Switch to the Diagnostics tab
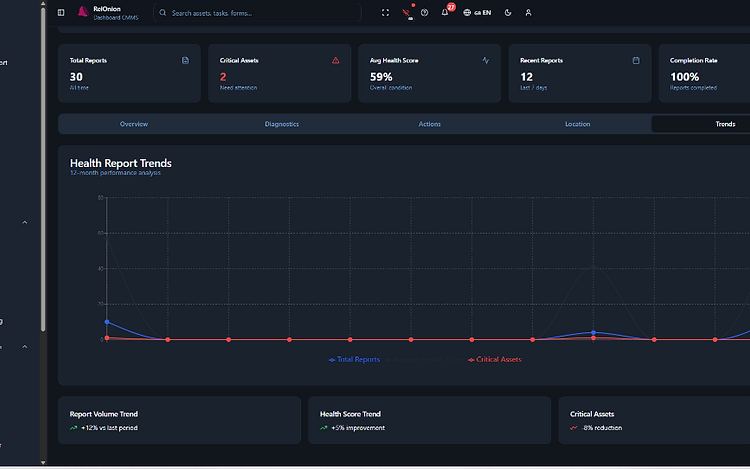Viewport: 750px width, 469px height. pos(282,124)
